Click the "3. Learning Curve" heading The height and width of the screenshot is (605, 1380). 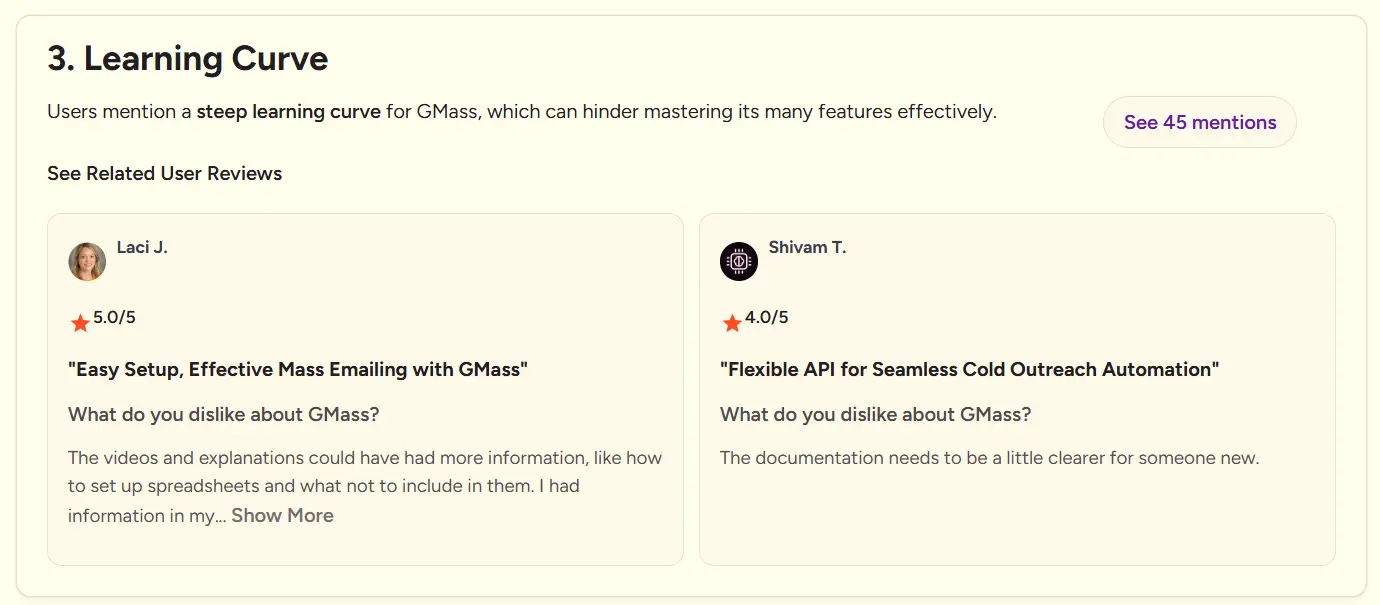pyautogui.click(x=188, y=59)
